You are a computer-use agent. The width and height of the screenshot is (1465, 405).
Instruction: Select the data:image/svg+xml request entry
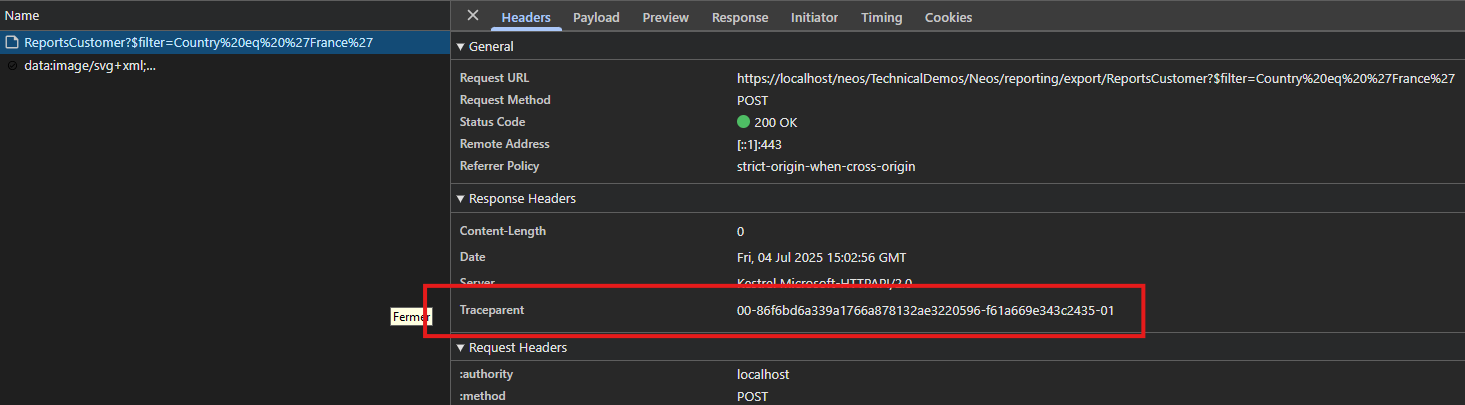[224, 66]
